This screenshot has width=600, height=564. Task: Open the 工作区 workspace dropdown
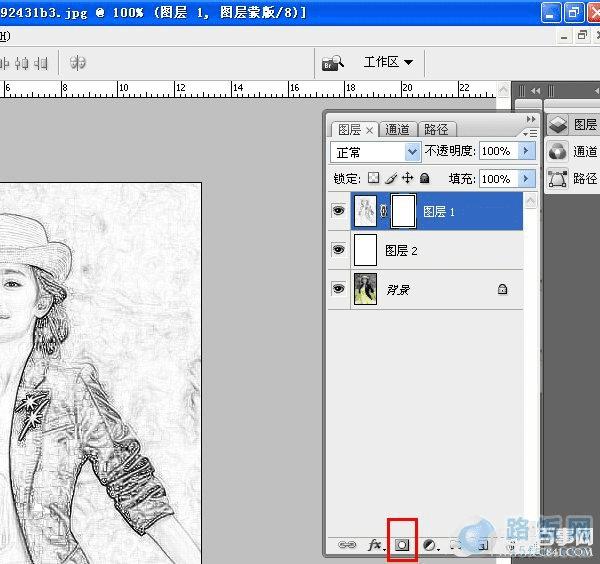point(388,62)
